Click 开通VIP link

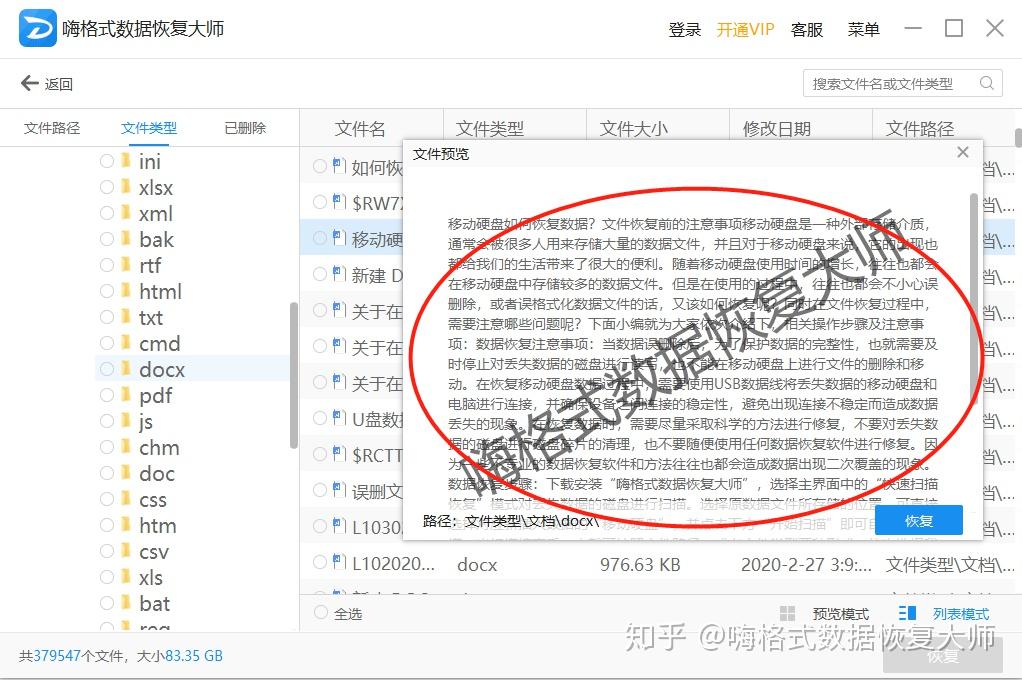click(x=746, y=29)
